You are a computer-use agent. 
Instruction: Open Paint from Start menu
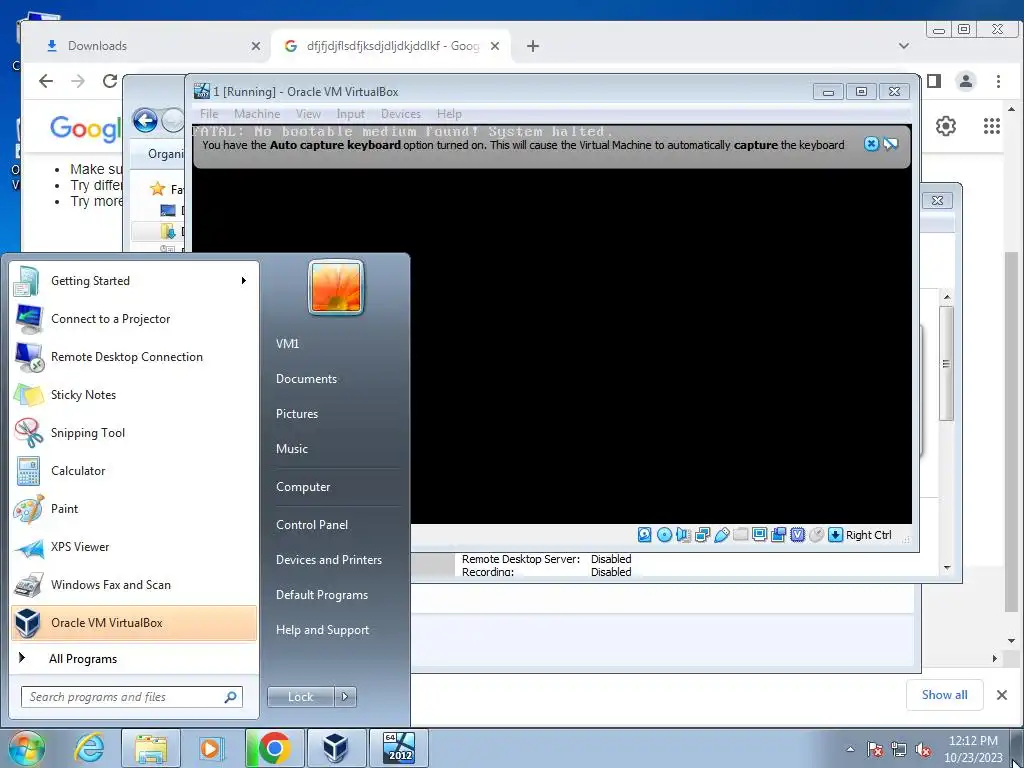pos(134,509)
